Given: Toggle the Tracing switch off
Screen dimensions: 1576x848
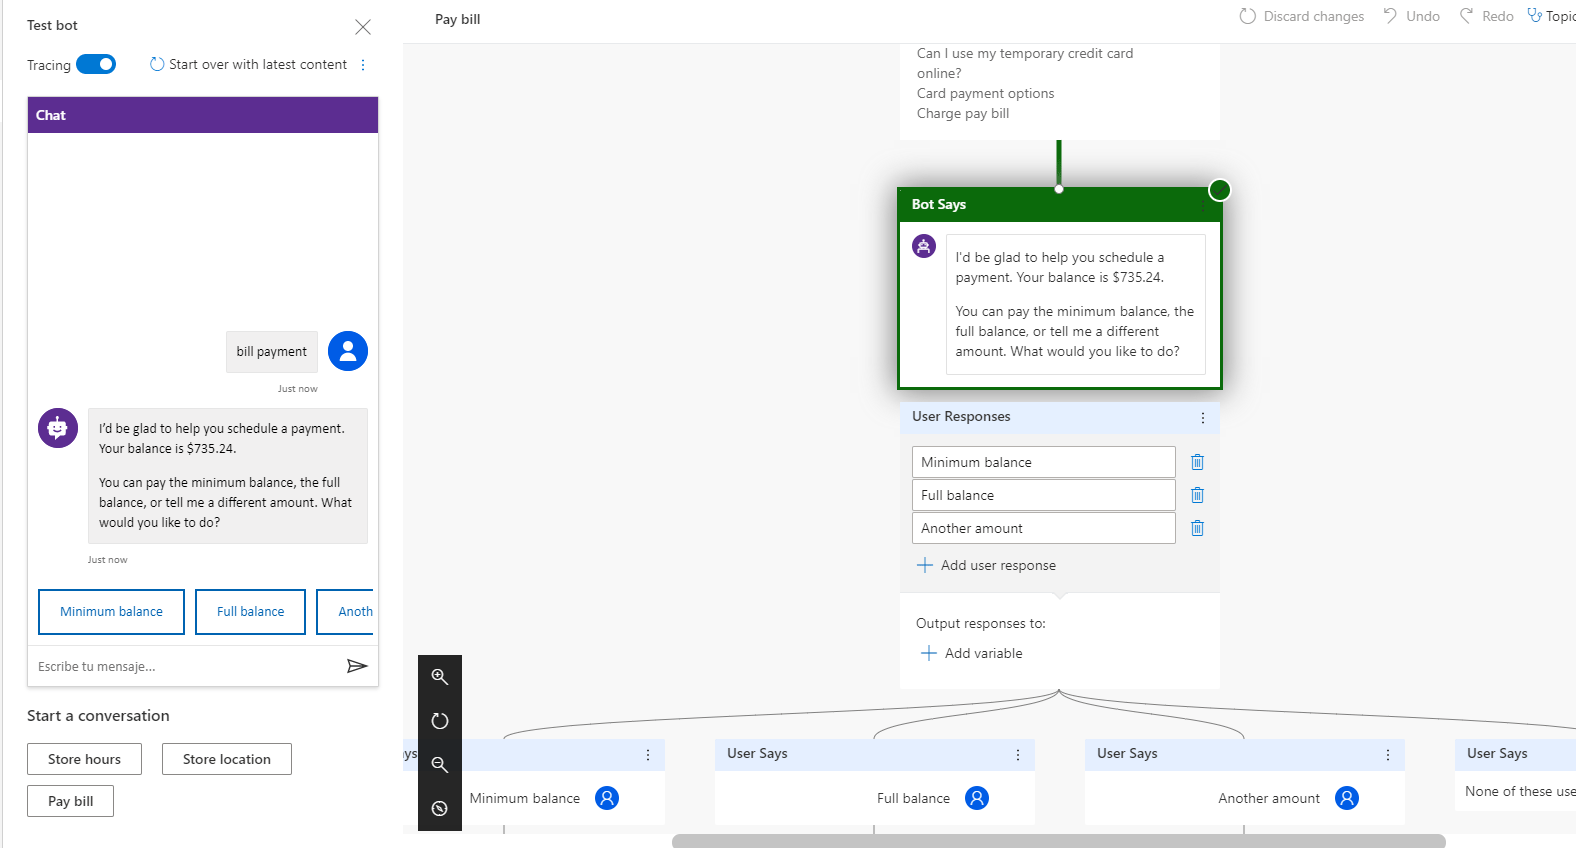Looking at the screenshot, I should 96,64.
